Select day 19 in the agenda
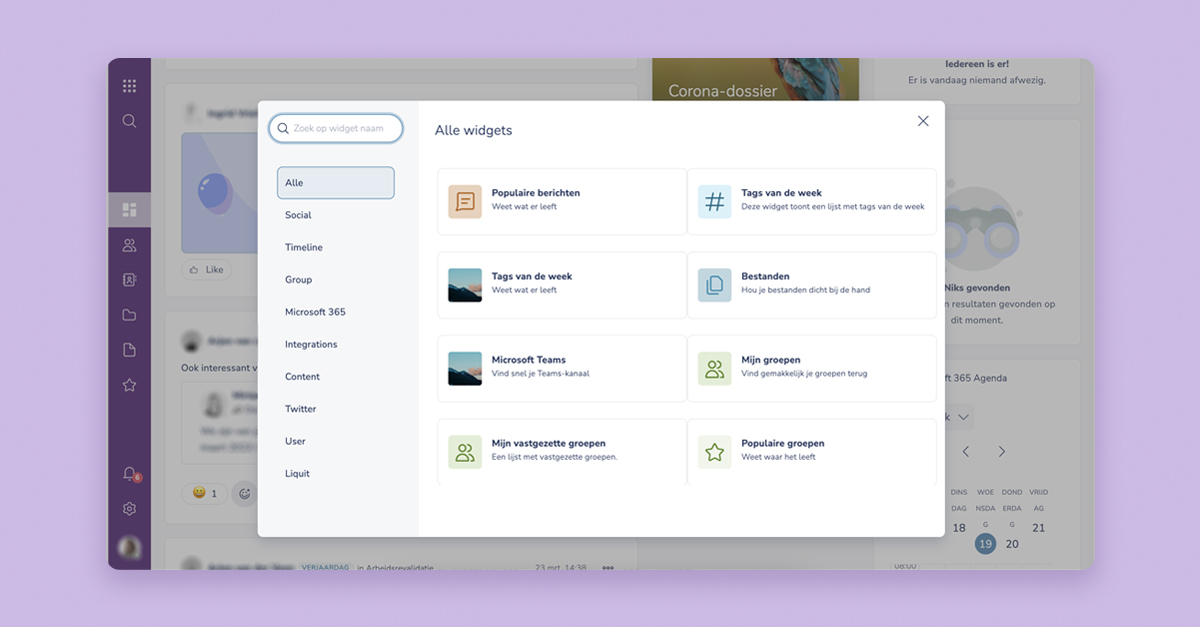 986,544
